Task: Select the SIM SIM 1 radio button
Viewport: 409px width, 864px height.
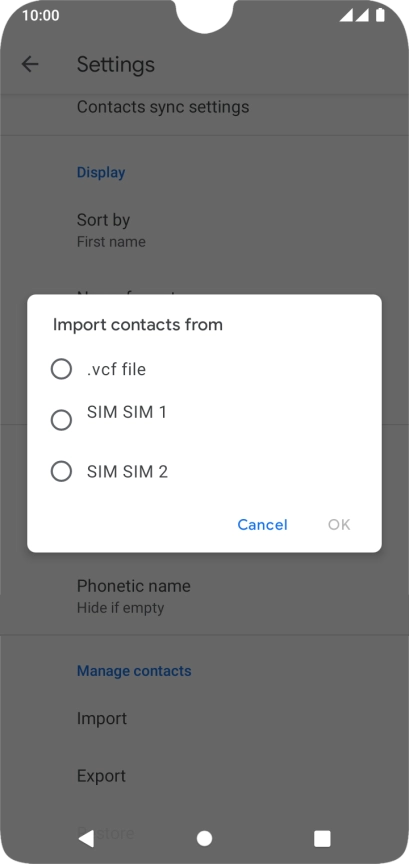Action: coord(61,420)
